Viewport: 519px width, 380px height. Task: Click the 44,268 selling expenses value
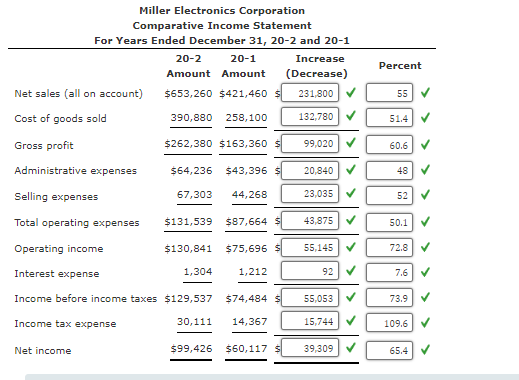tap(250, 194)
